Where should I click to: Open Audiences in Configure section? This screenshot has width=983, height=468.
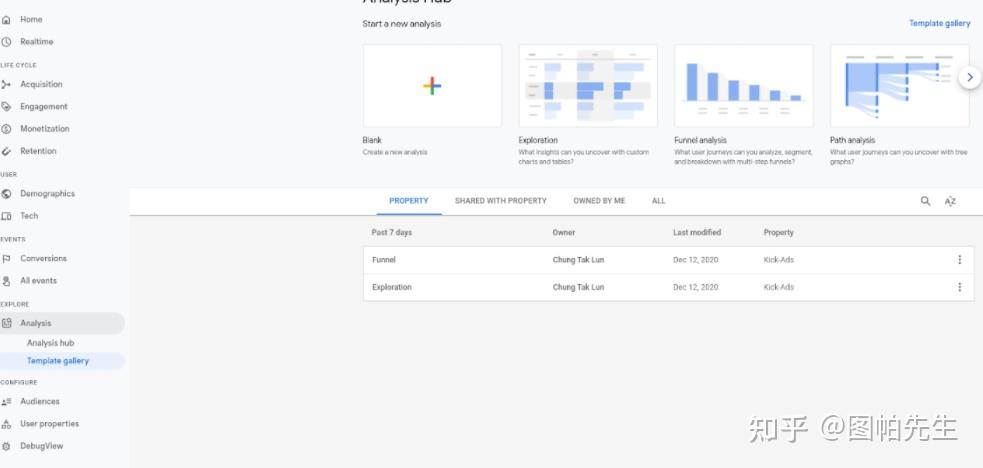click(39, 402)
